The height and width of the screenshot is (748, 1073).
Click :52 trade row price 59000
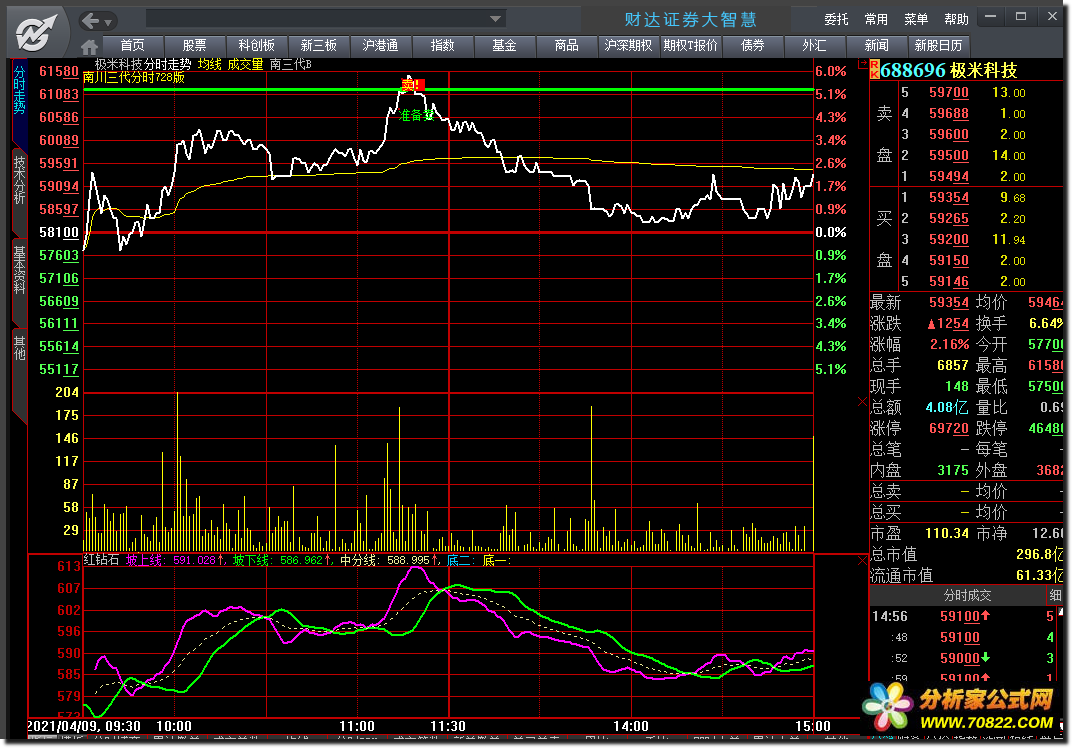coord(960,658)
